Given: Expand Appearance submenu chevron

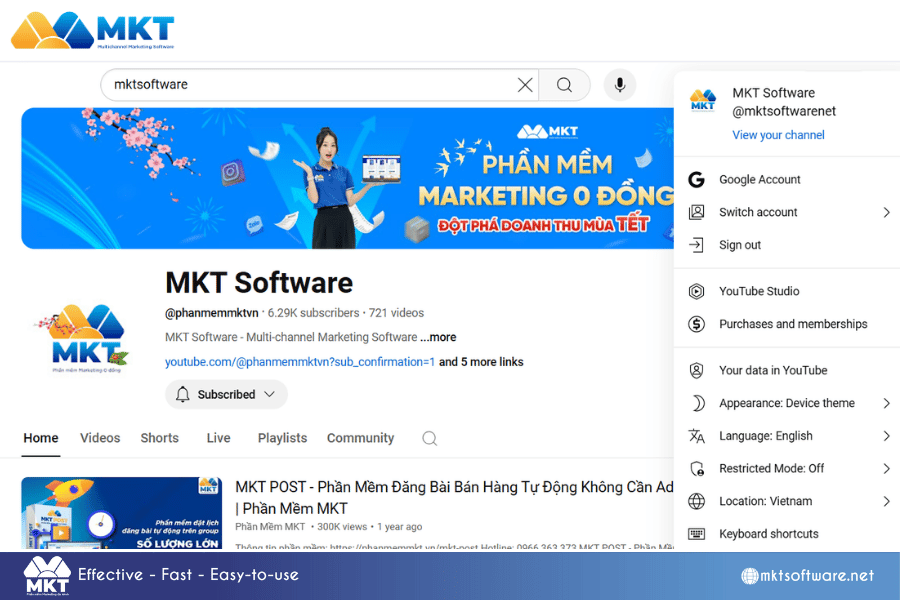Looking at the screenshot, I should 886,403.
